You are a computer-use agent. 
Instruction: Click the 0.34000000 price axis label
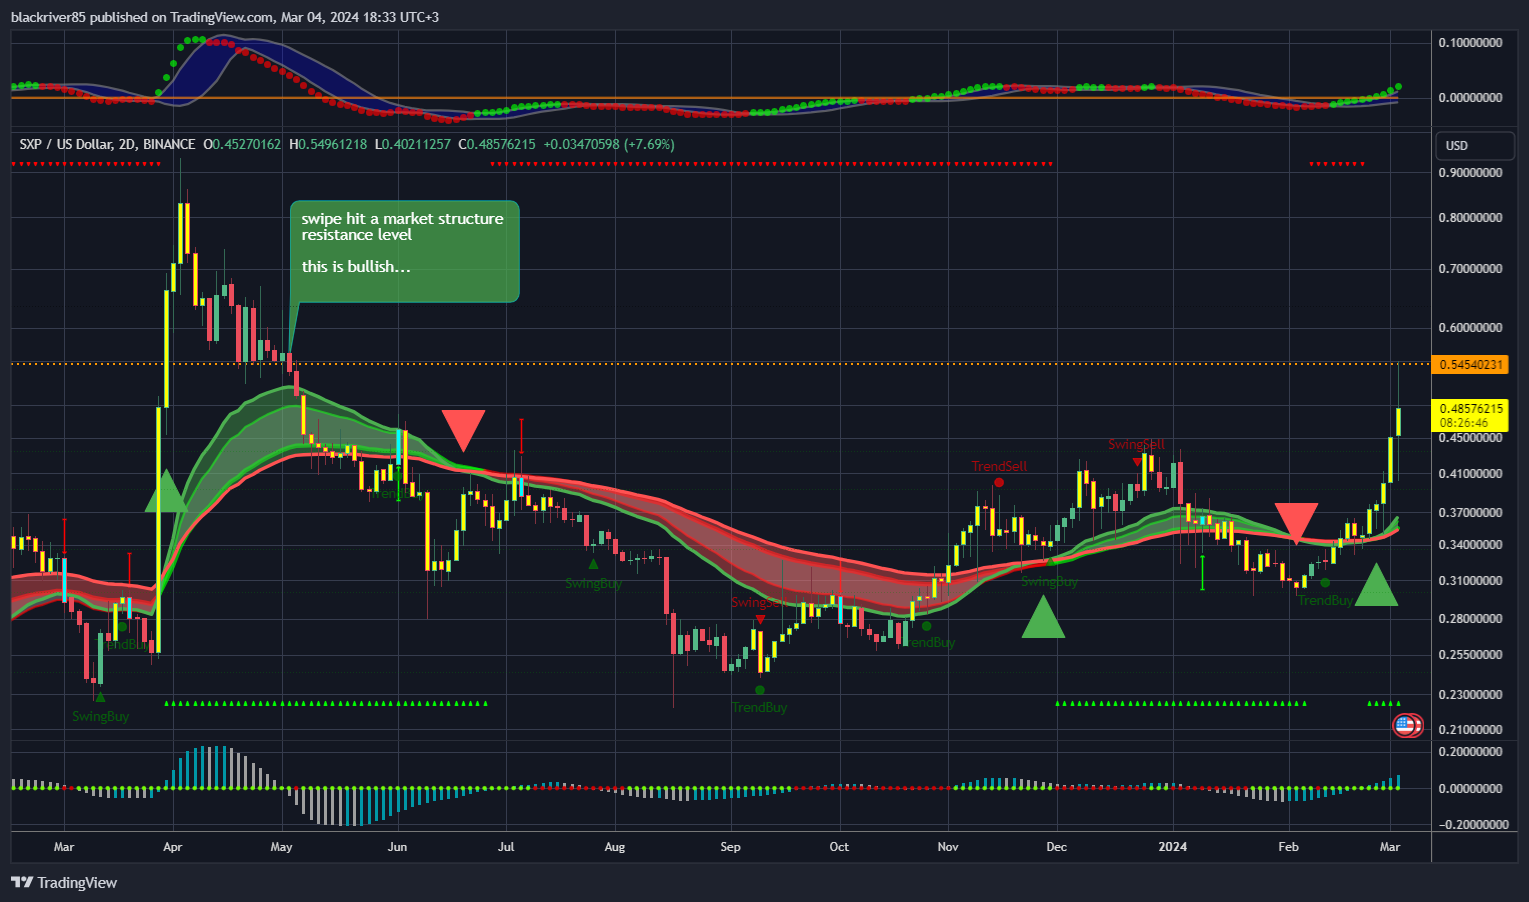[x=1470, y=545]
